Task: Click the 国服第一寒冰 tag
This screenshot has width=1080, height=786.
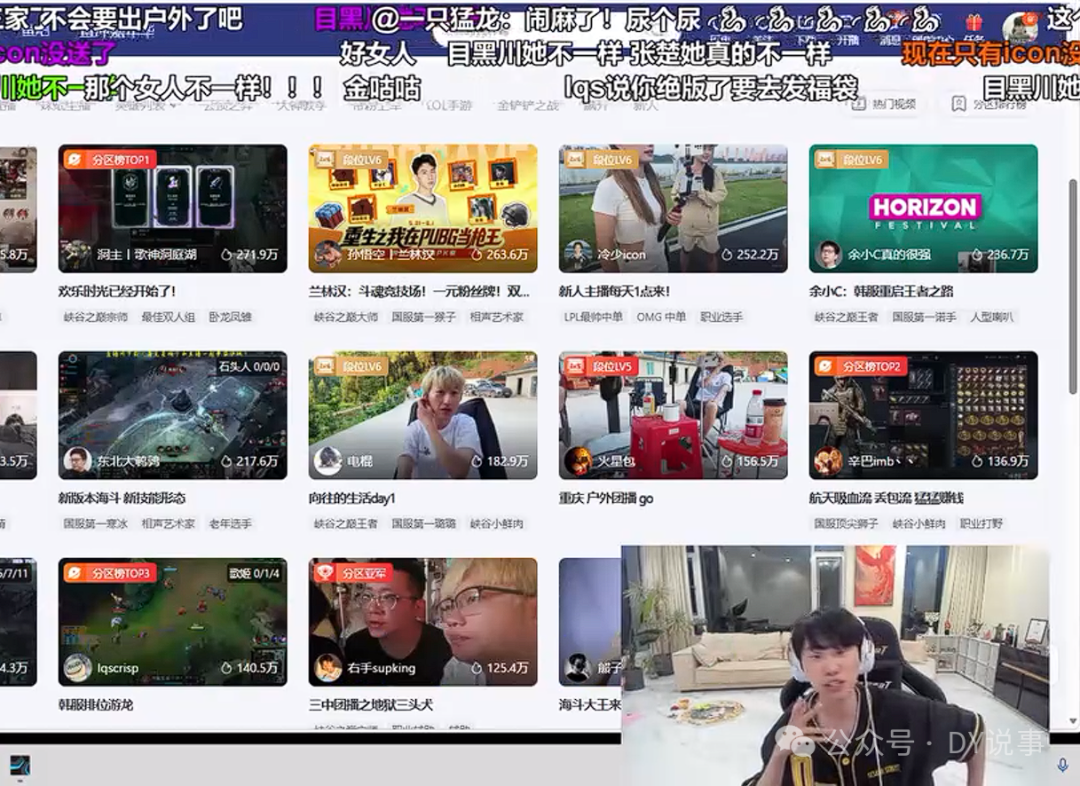Action: point(96,524)
